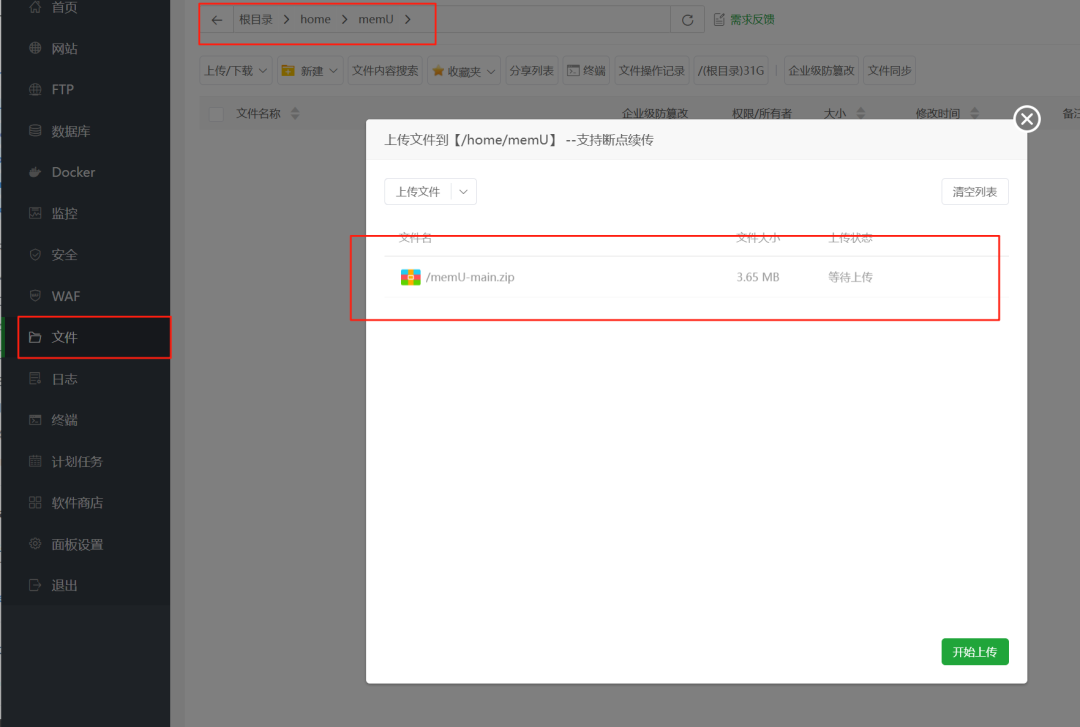Open 首页 home in sidebar
The image size is (1080, 727).
coord(64,8)
